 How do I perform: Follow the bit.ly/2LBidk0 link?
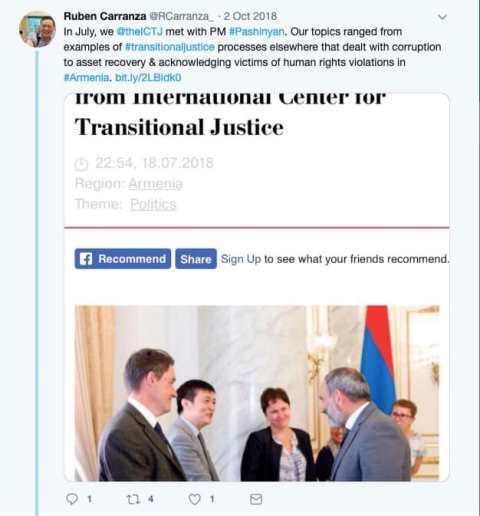148,78
